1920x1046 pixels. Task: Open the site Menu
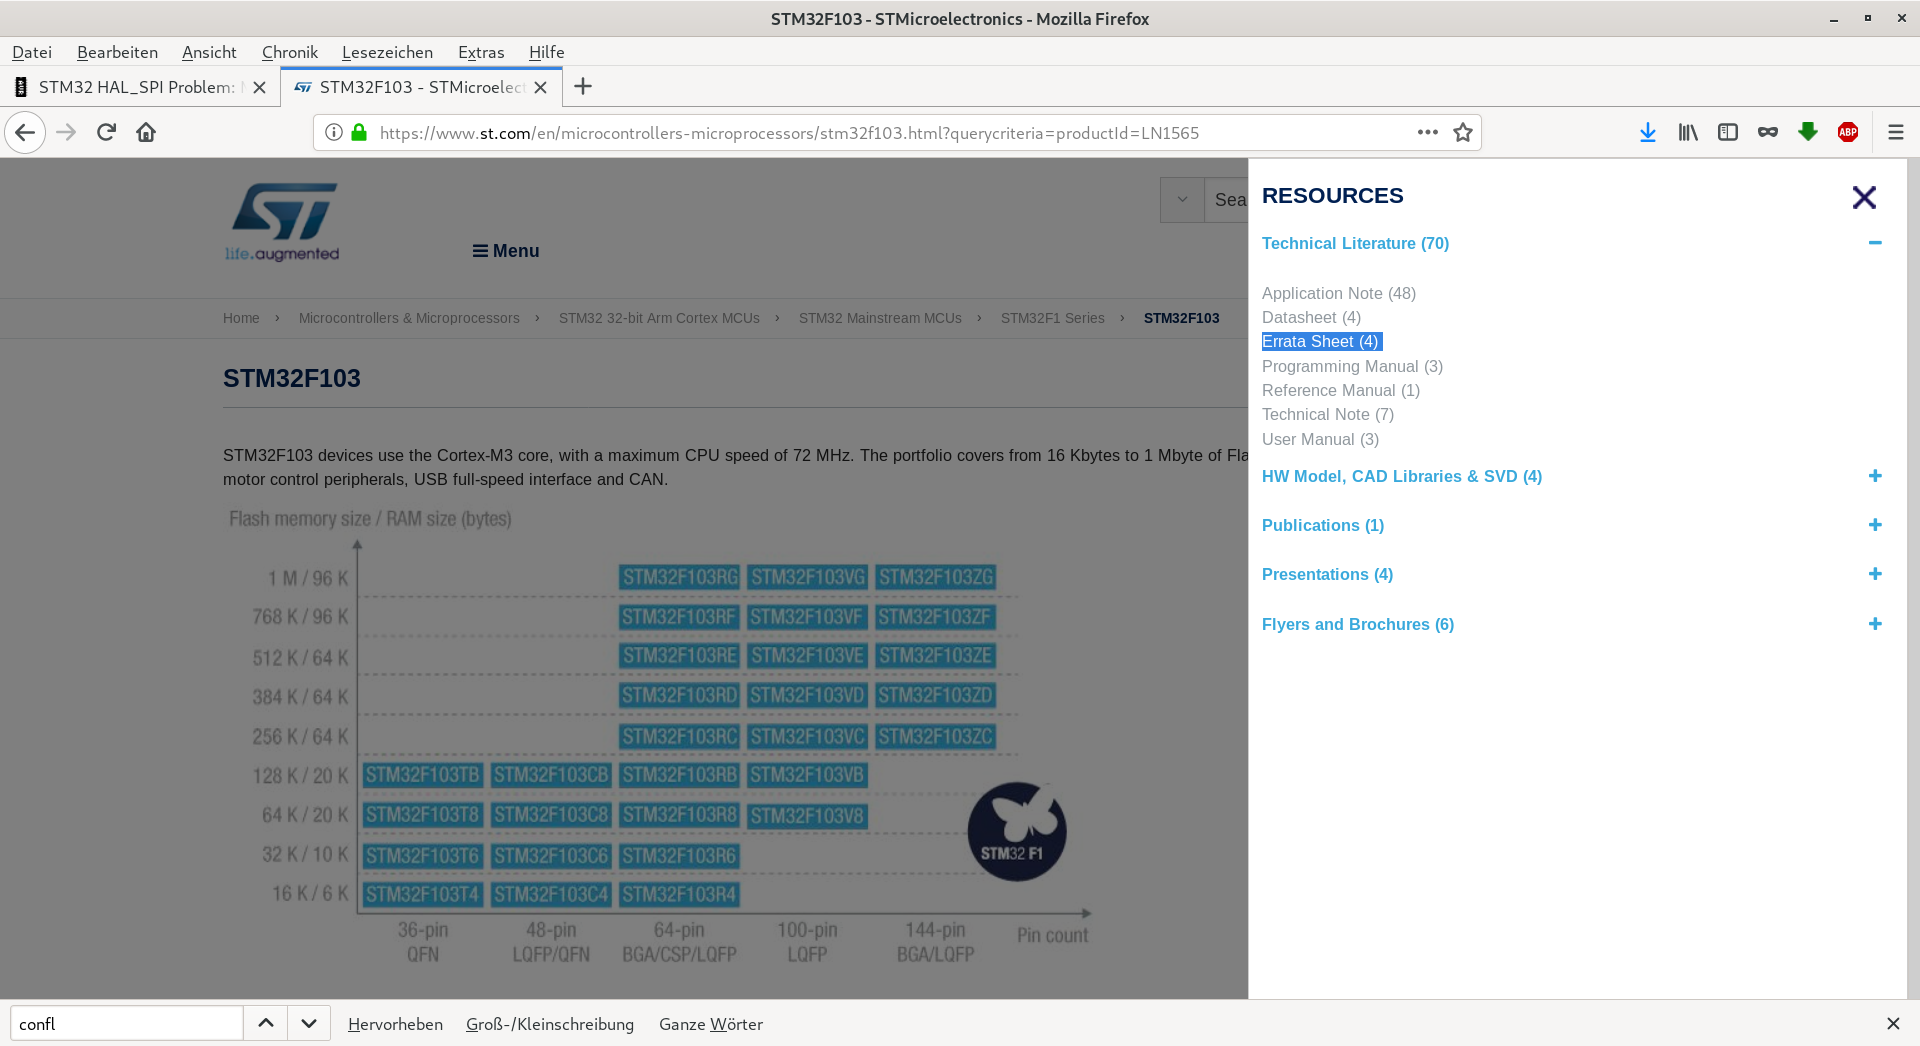pos(506,251)
